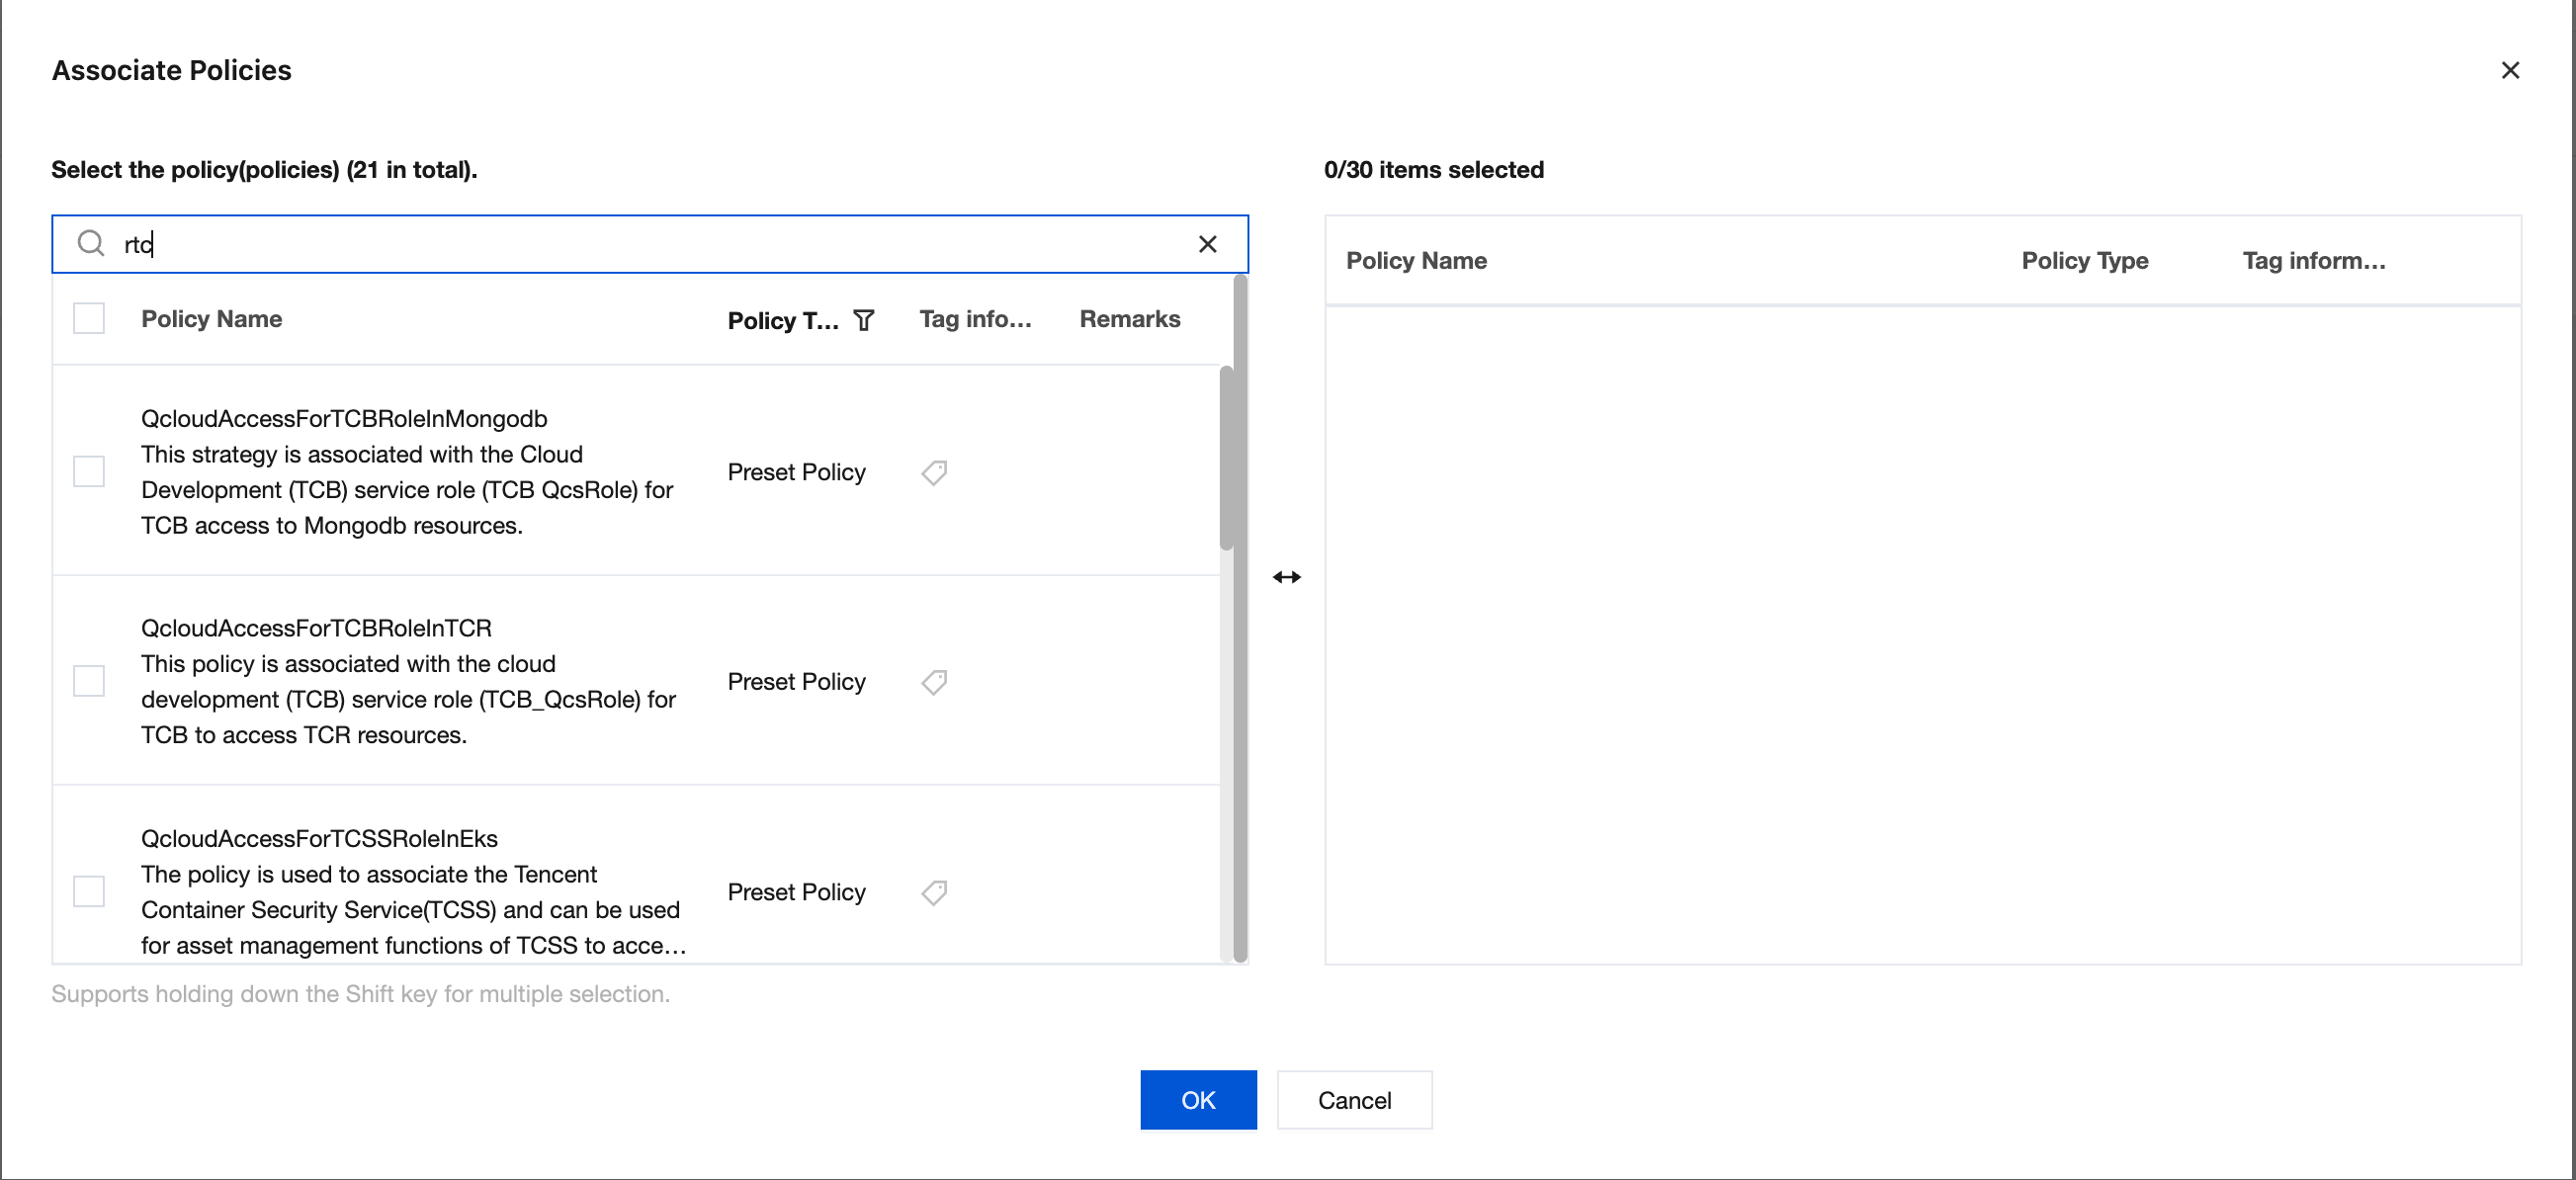Click tag icon for QcloudAccessForTCBRoleInMongodb
Screen dimensions: 2576x1180
(x=934, y=472)
